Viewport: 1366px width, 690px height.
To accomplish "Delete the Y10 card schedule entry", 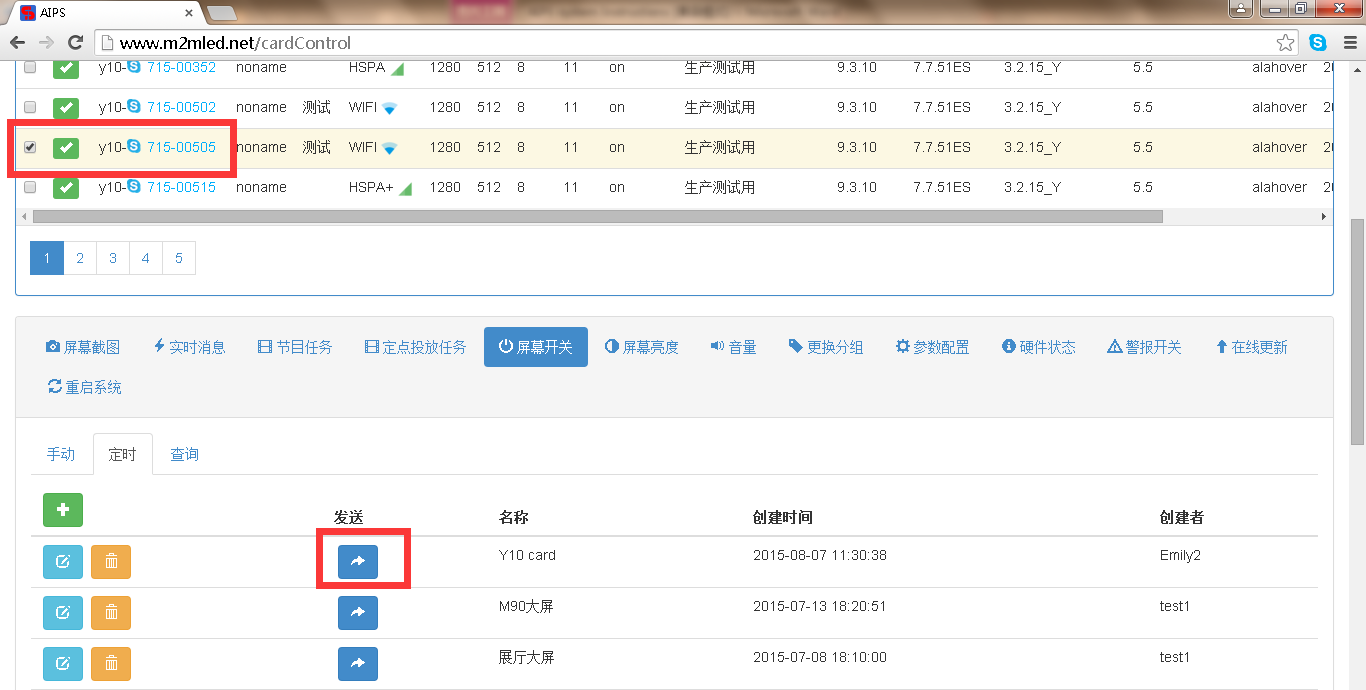I will tap(111, 562).
